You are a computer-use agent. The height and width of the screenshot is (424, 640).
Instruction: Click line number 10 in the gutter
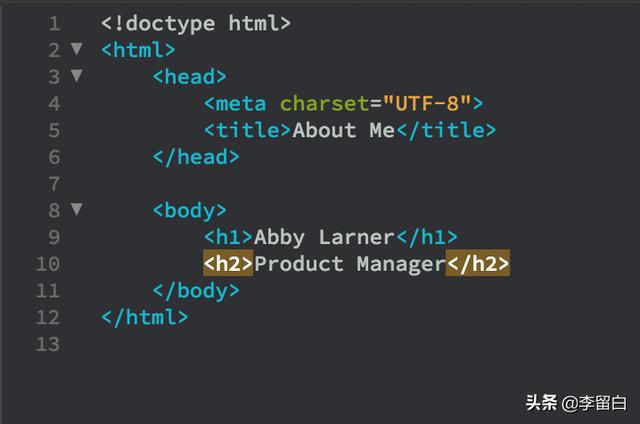click(47, 264)
